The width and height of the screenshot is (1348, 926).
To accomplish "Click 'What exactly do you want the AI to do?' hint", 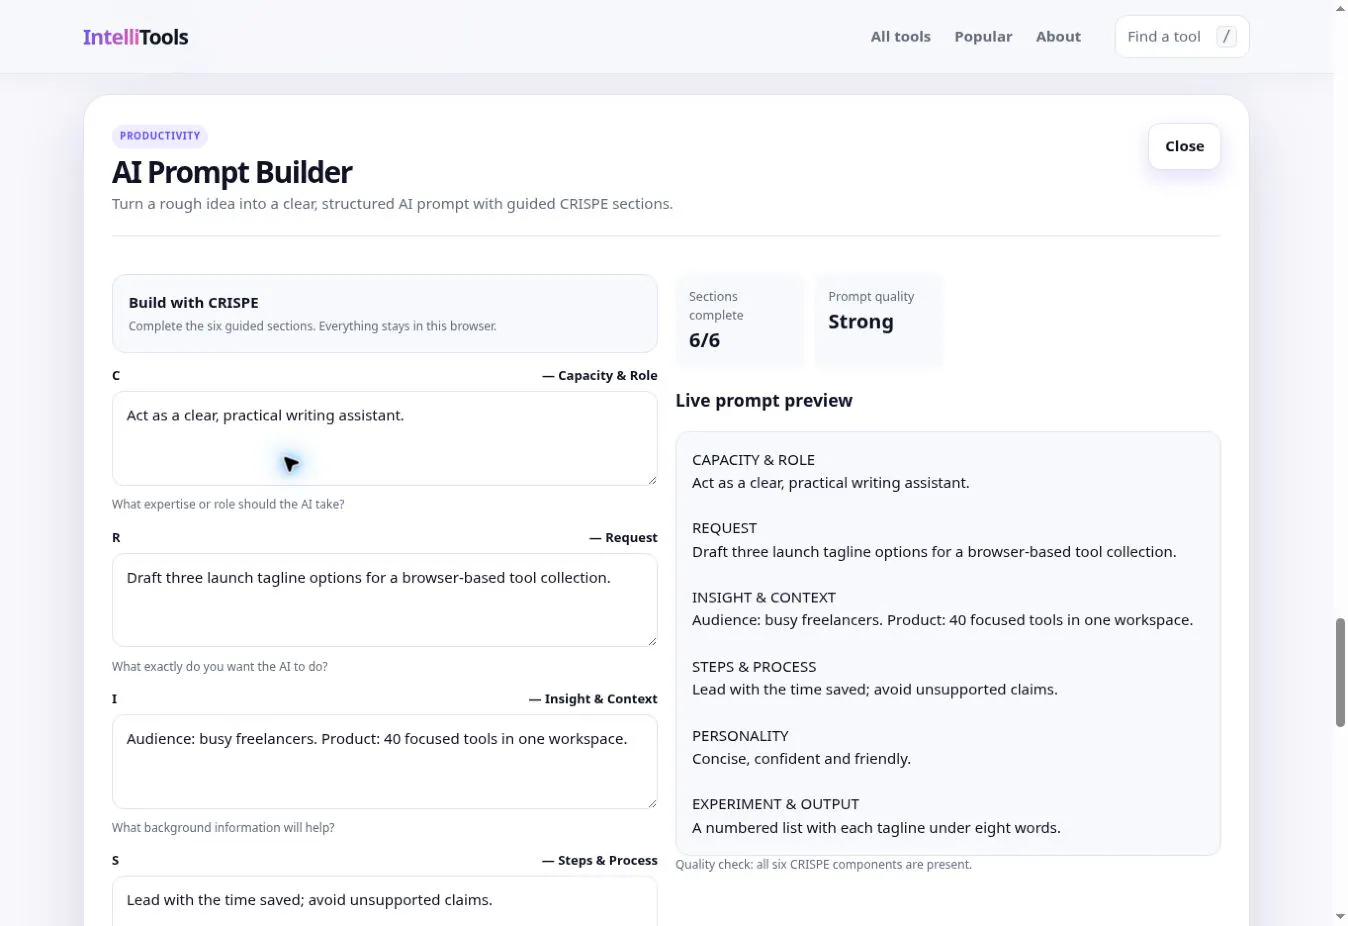I will tap(220, 667).
